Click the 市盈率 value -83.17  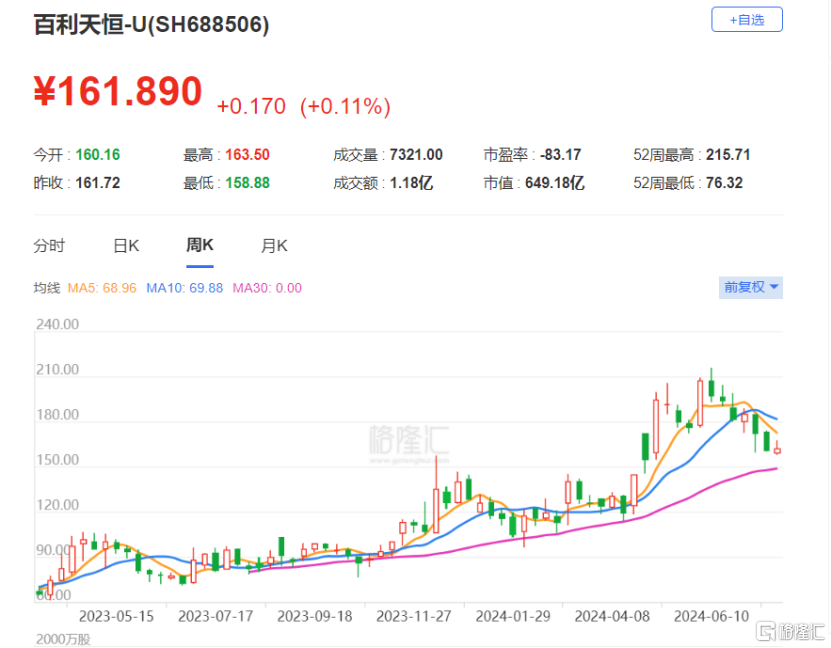[x=560, y=155]
